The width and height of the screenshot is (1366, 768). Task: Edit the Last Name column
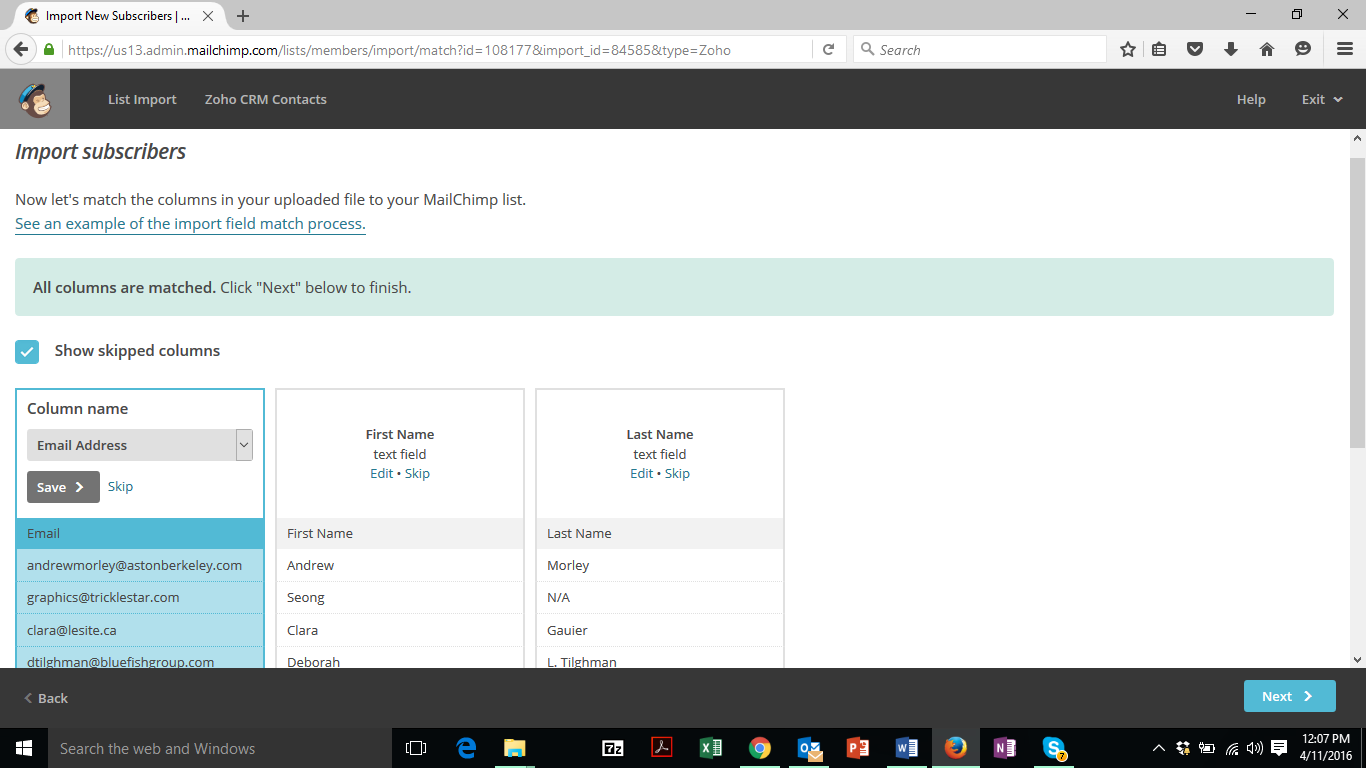pos(641,473)
